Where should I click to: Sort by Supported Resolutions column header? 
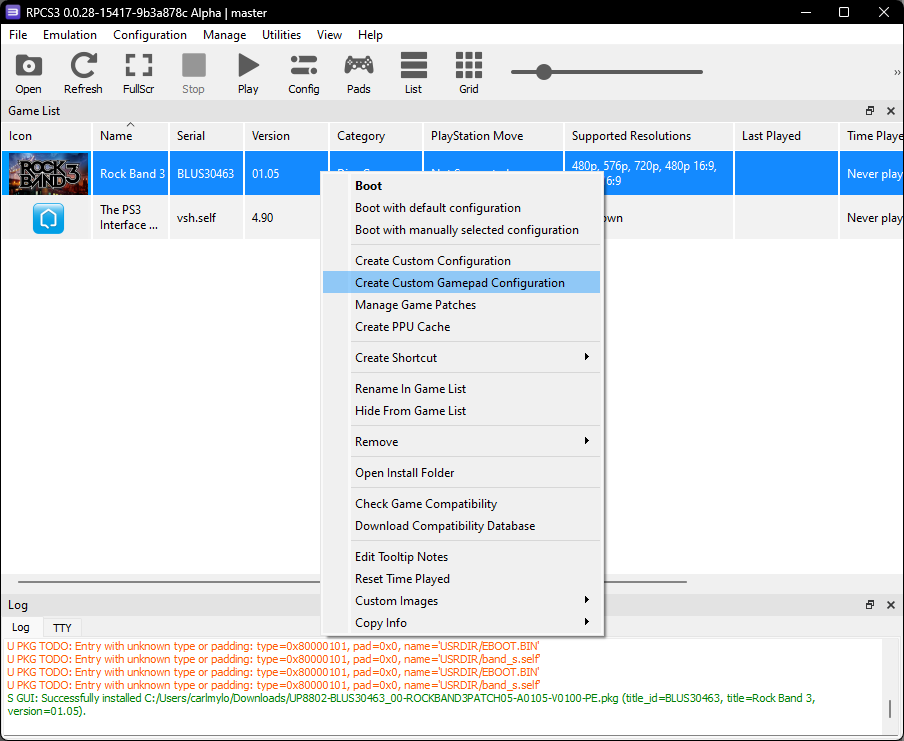coord(649,136)
